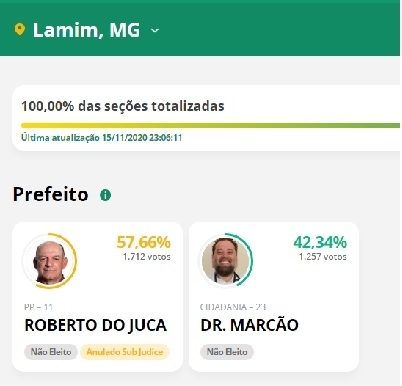The image size is (402, 386).
Task: Click the DR. MARCÃO candidate name
Action: (x=249, y=325)
